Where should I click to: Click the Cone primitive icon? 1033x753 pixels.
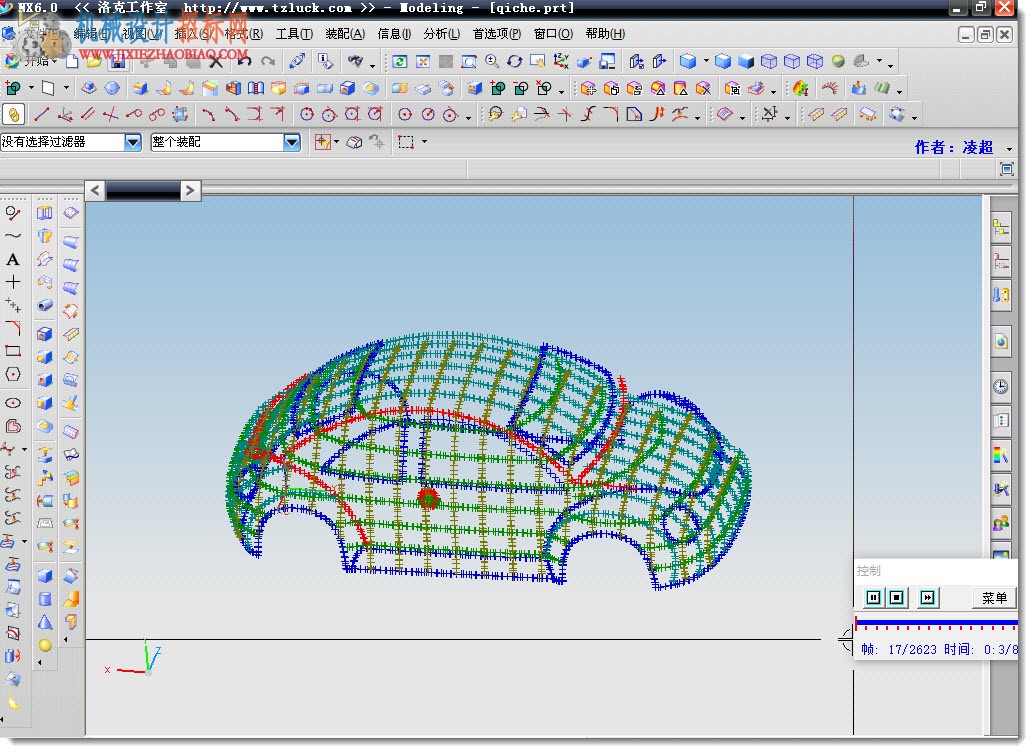45,622
